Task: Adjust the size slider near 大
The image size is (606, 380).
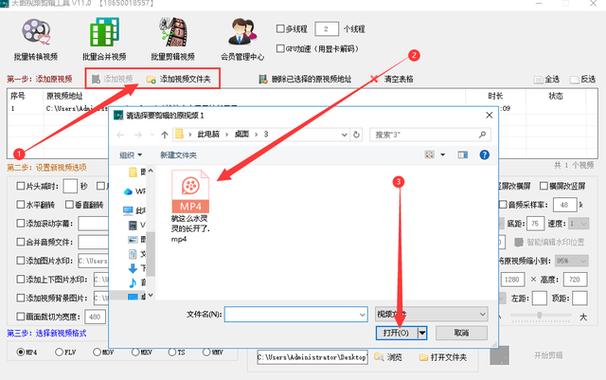Action: [x=540, y=316]
